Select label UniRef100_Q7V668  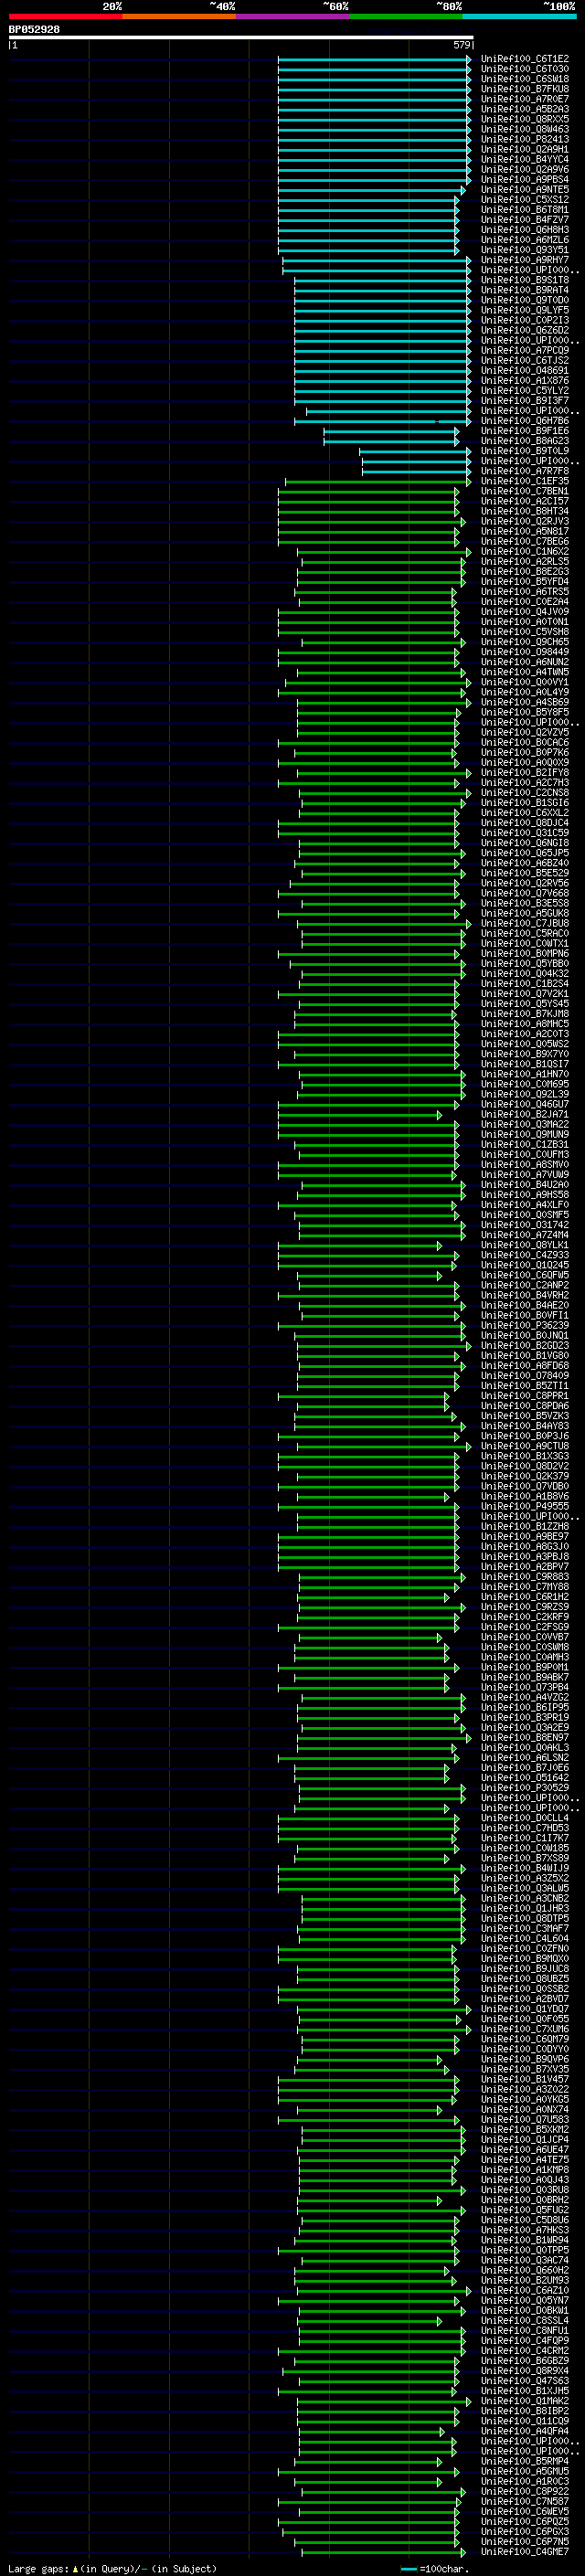click(x=525, y=893)
